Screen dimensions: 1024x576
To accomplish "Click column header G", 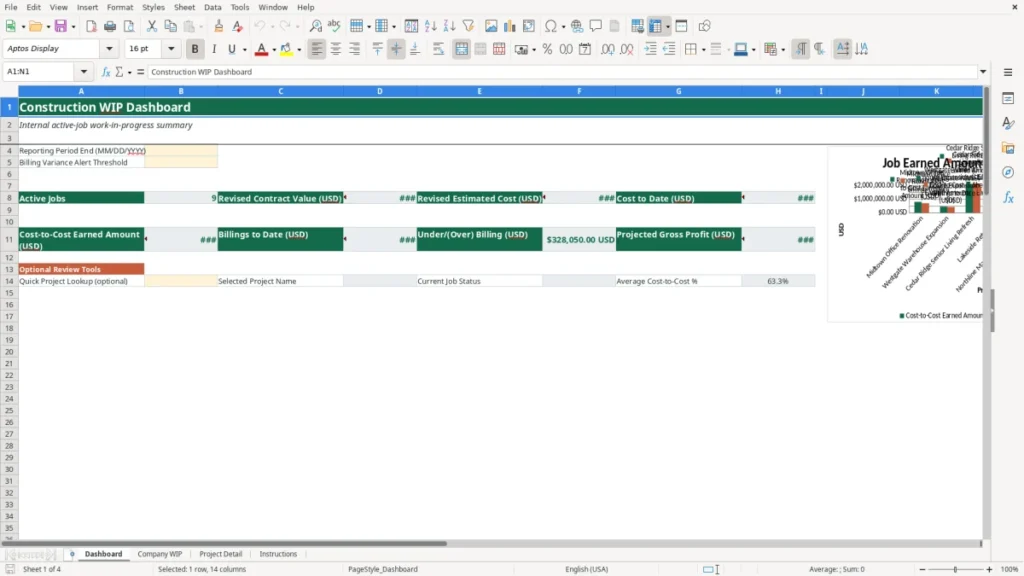I will pyautogui.click(x=679, y=91).
